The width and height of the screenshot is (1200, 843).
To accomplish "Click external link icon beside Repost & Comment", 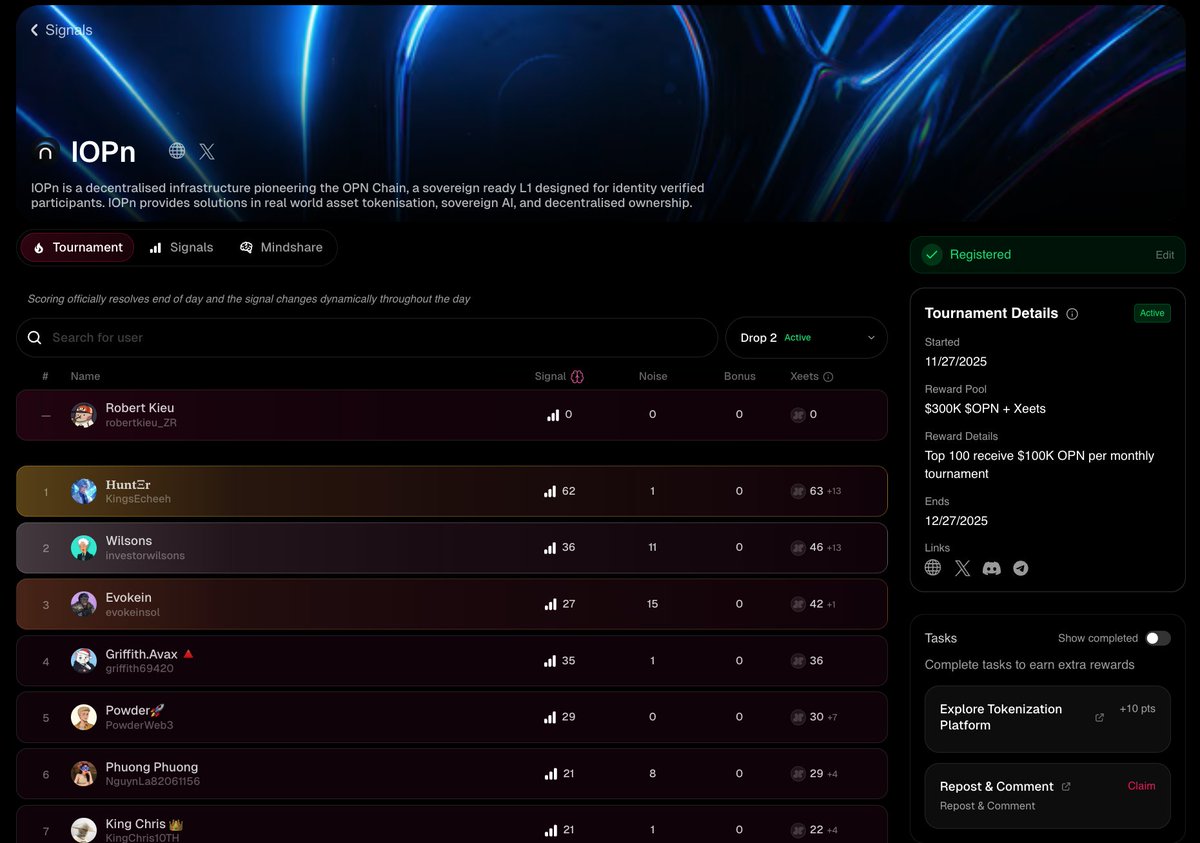I will (1066, 787).
